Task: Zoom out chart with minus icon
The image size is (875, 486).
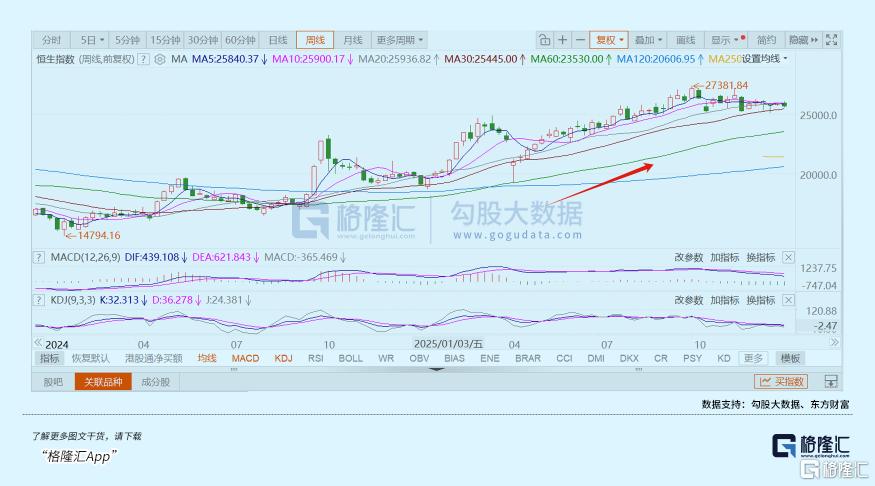Action: [x=580, y=40]
